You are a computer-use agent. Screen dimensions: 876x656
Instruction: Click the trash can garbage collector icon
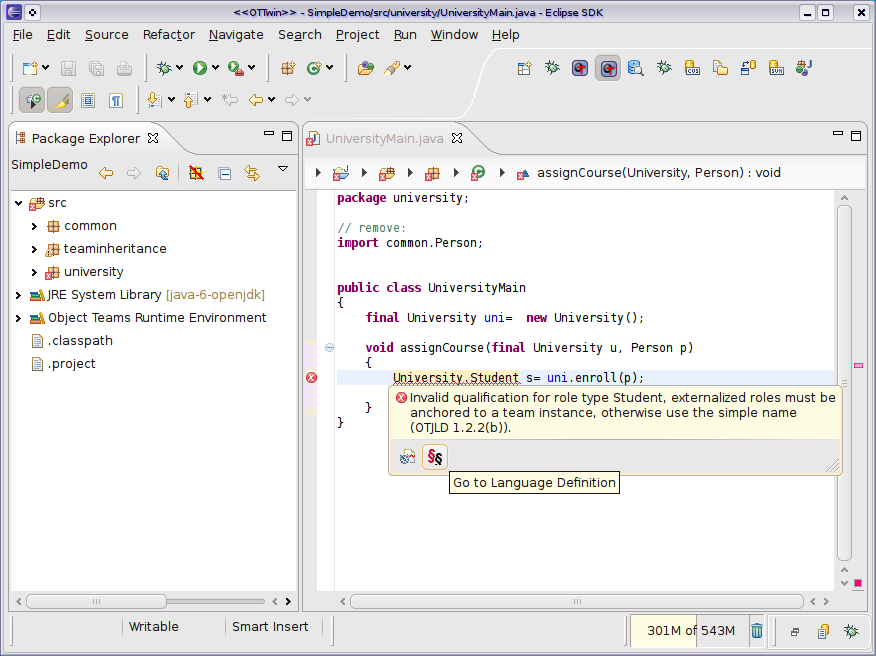point(756,631)
